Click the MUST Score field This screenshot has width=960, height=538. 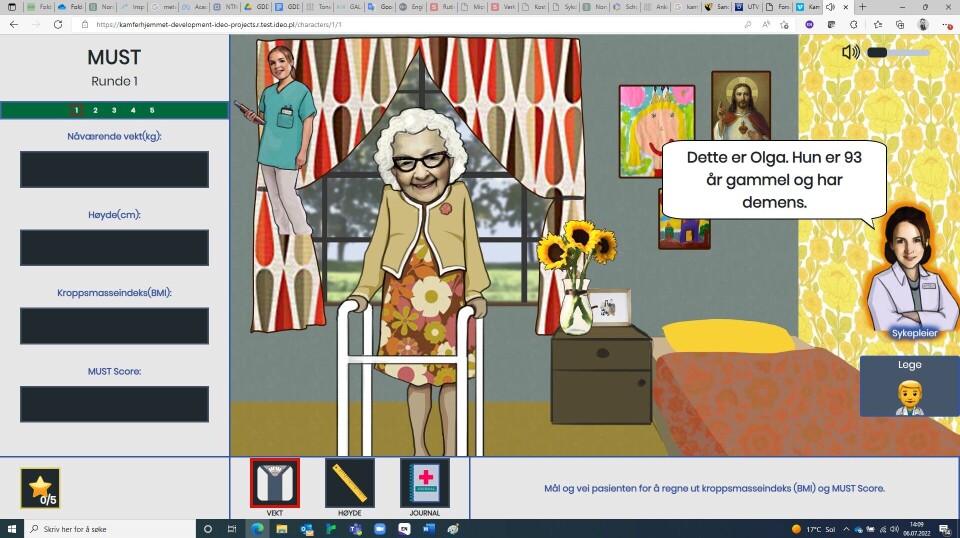(x=114, y=404)
